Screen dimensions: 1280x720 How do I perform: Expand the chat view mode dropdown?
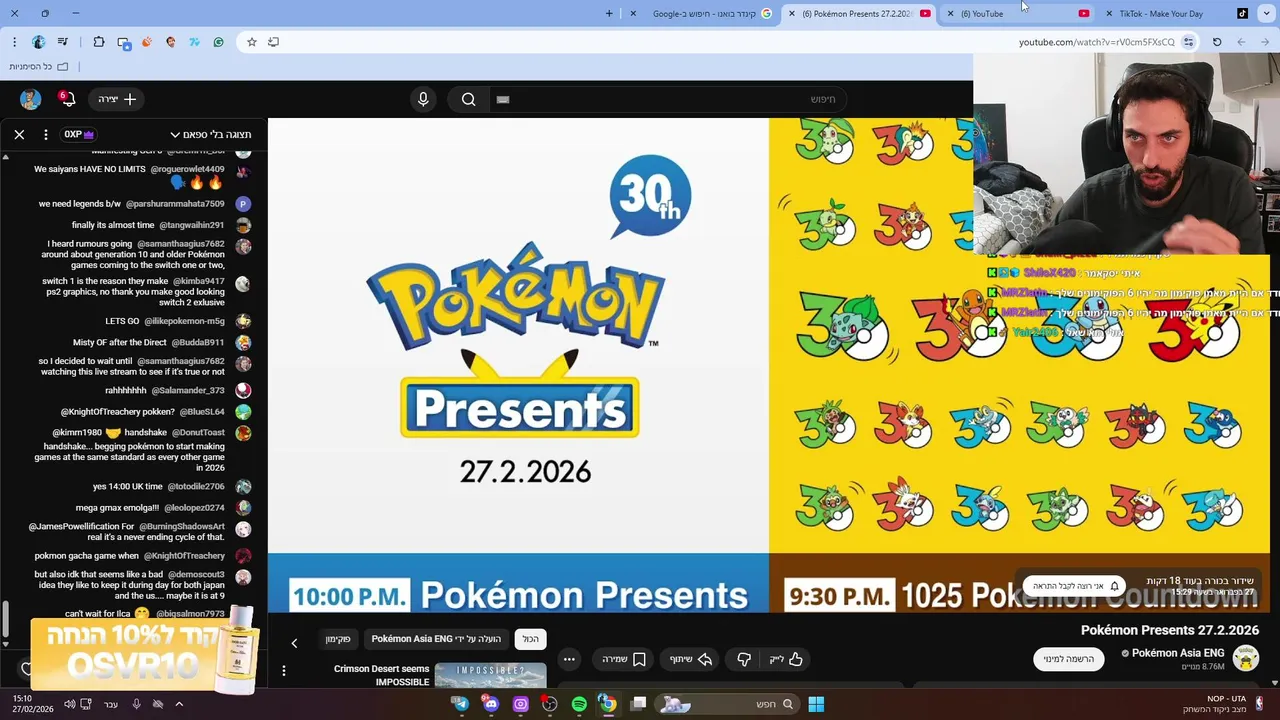click(x=211, y=134)
